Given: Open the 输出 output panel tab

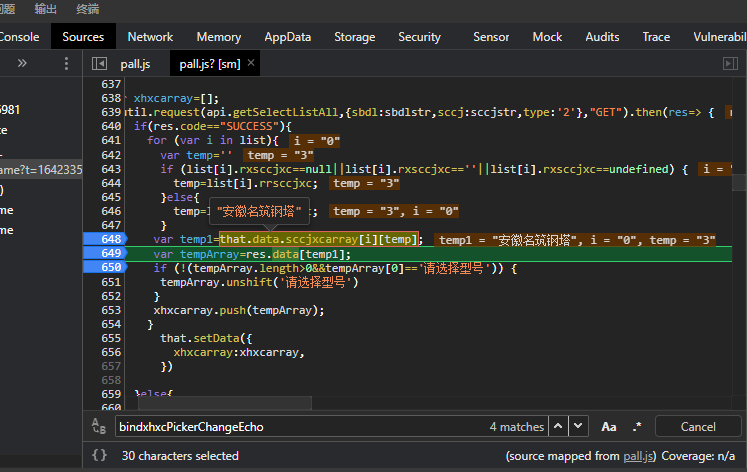Looking at the screenshot, I should [46, 9].
